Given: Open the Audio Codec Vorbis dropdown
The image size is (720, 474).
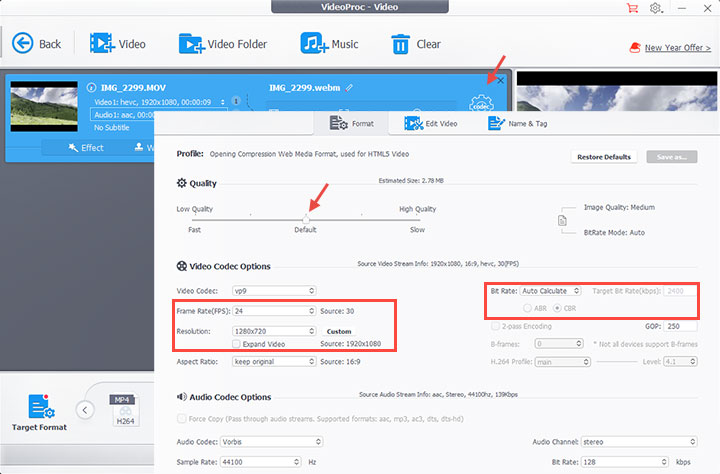Looking at the screenshot, I should point(271,441).
